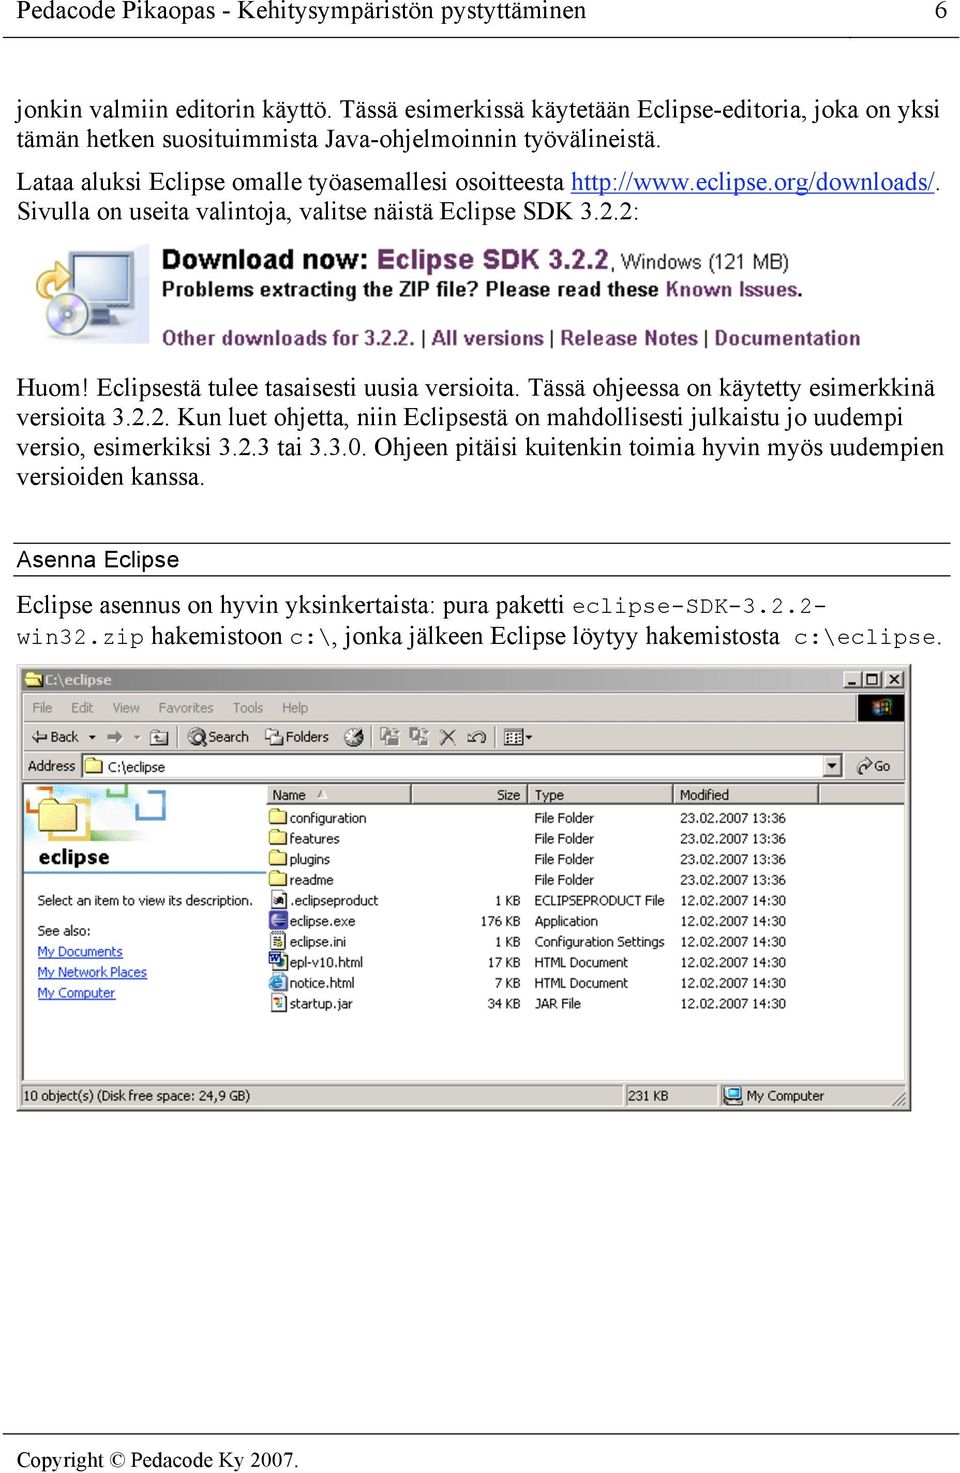Open the Favorites menu
The width and height of the screenshot is (960, 1473).
tap(186, 707)
